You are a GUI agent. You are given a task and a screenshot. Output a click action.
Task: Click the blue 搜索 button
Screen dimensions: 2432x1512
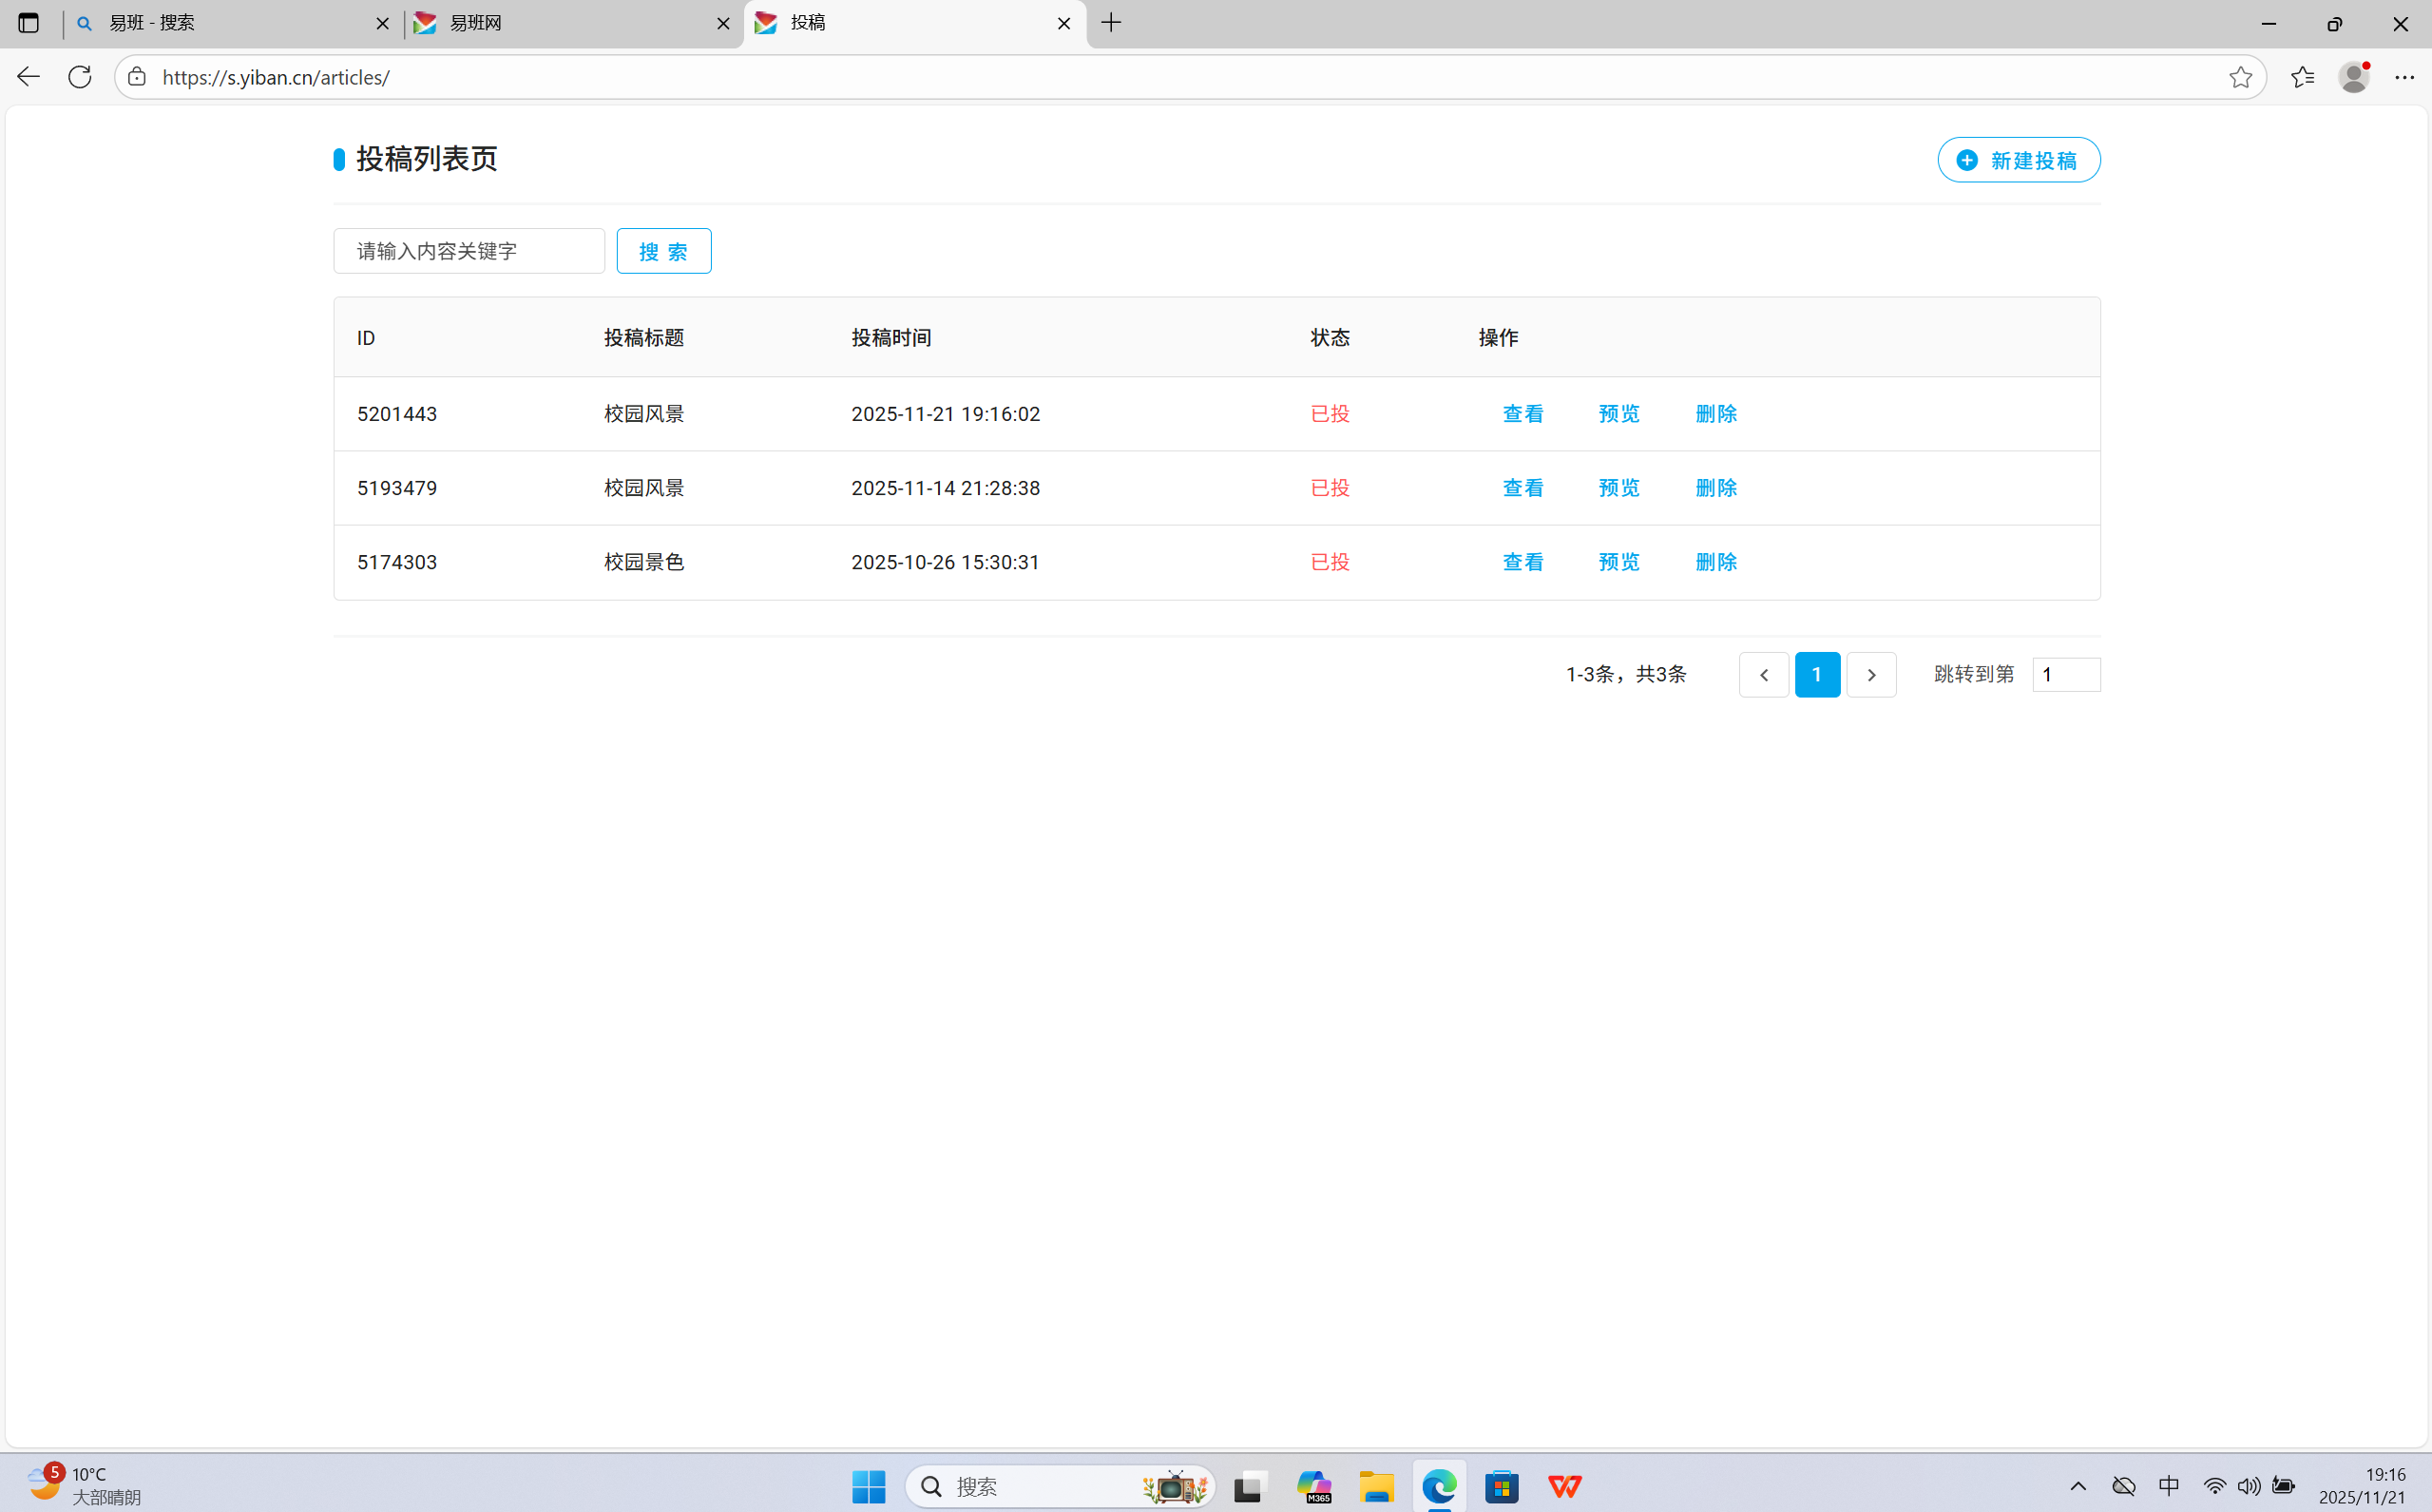coord(663,251)
